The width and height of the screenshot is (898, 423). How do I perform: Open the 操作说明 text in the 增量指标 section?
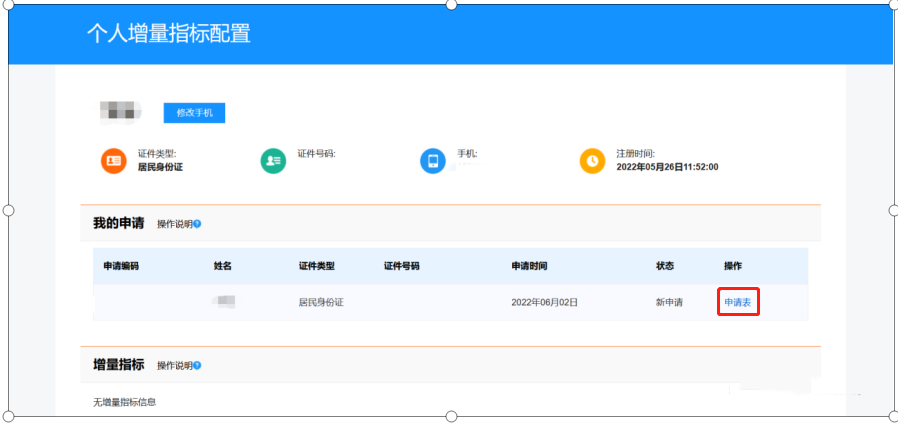pyautogui.click(x=174, y=365)
